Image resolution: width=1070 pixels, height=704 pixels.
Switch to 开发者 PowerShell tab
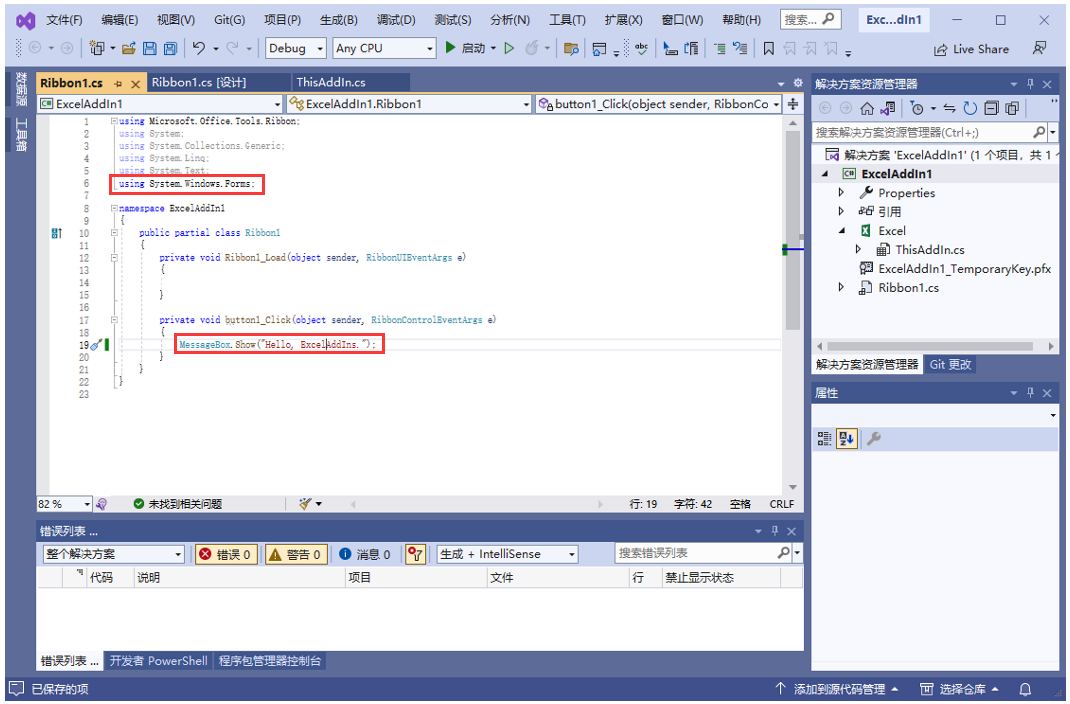(158, 661)
